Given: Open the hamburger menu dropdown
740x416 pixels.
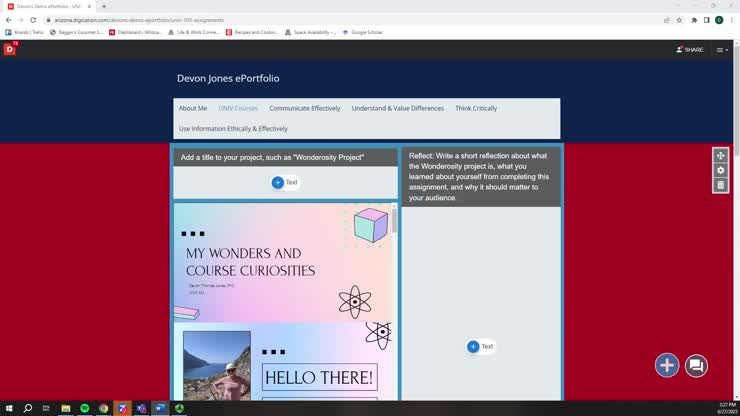Looking at the screenshot, I should [721, 49].
